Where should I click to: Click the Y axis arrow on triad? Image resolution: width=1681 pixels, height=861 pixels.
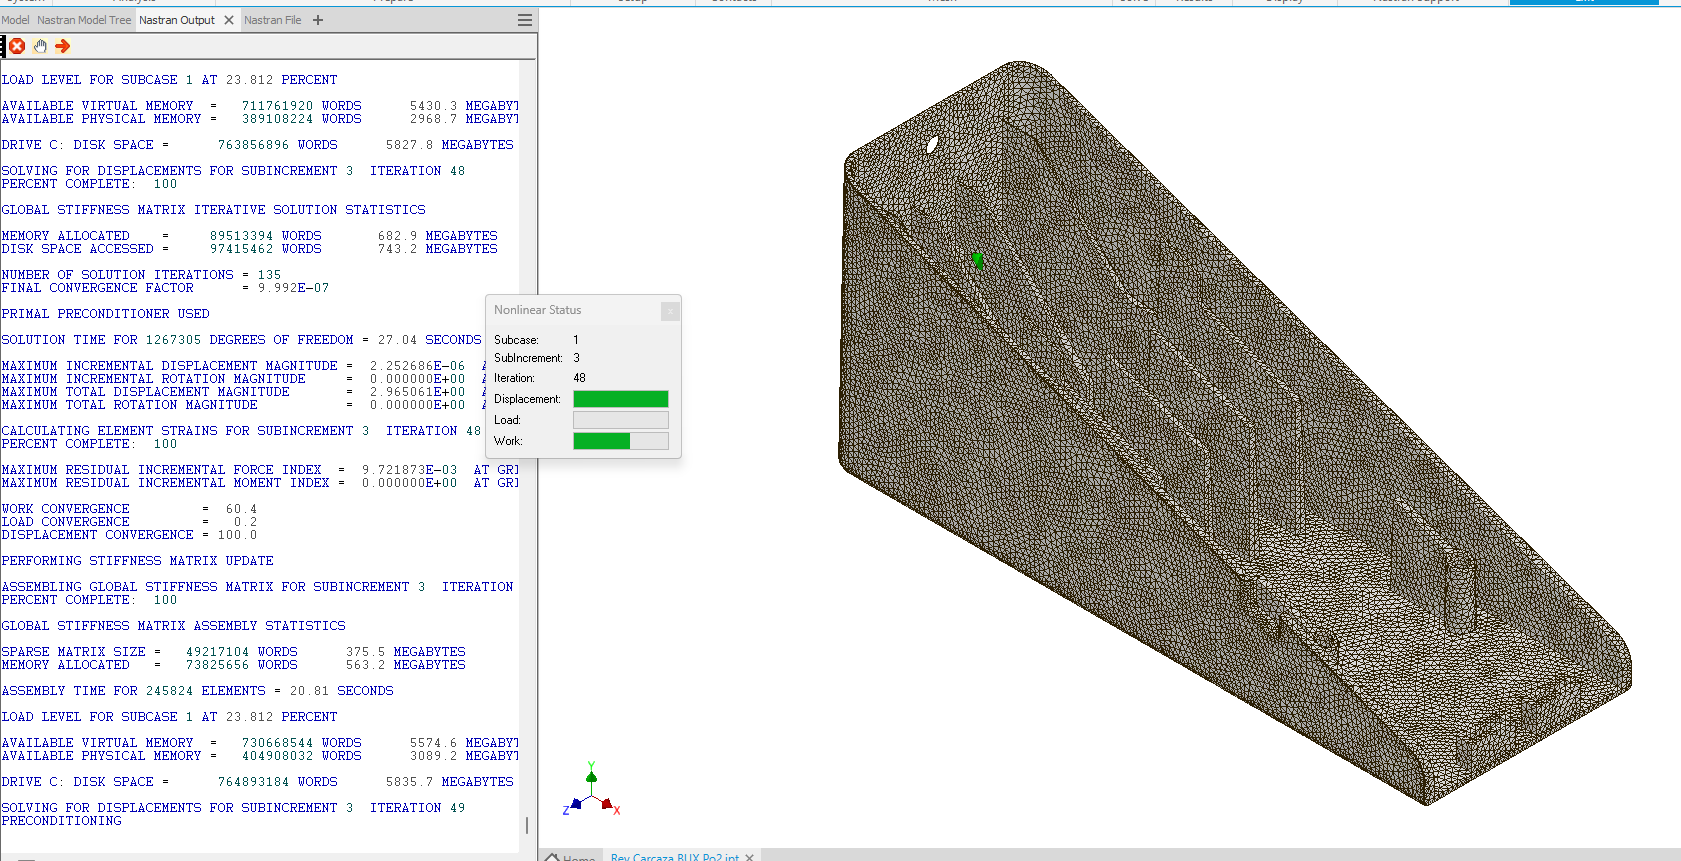pos(591,775)
